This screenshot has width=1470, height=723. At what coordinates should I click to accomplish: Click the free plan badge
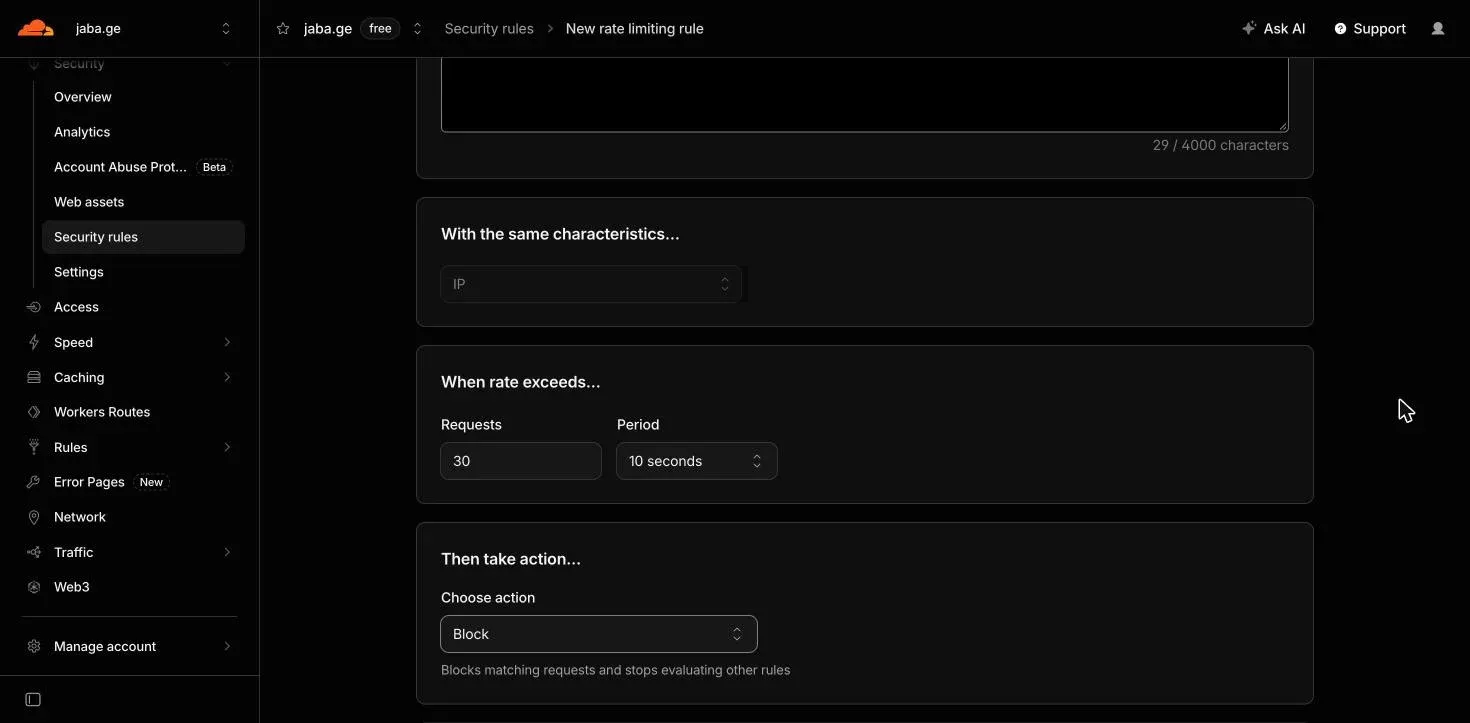380,29
